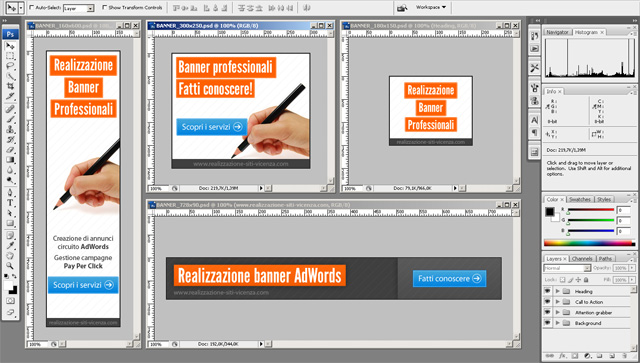Select the Rectangle shape tool
640x363 pixels.
[10, 223]
